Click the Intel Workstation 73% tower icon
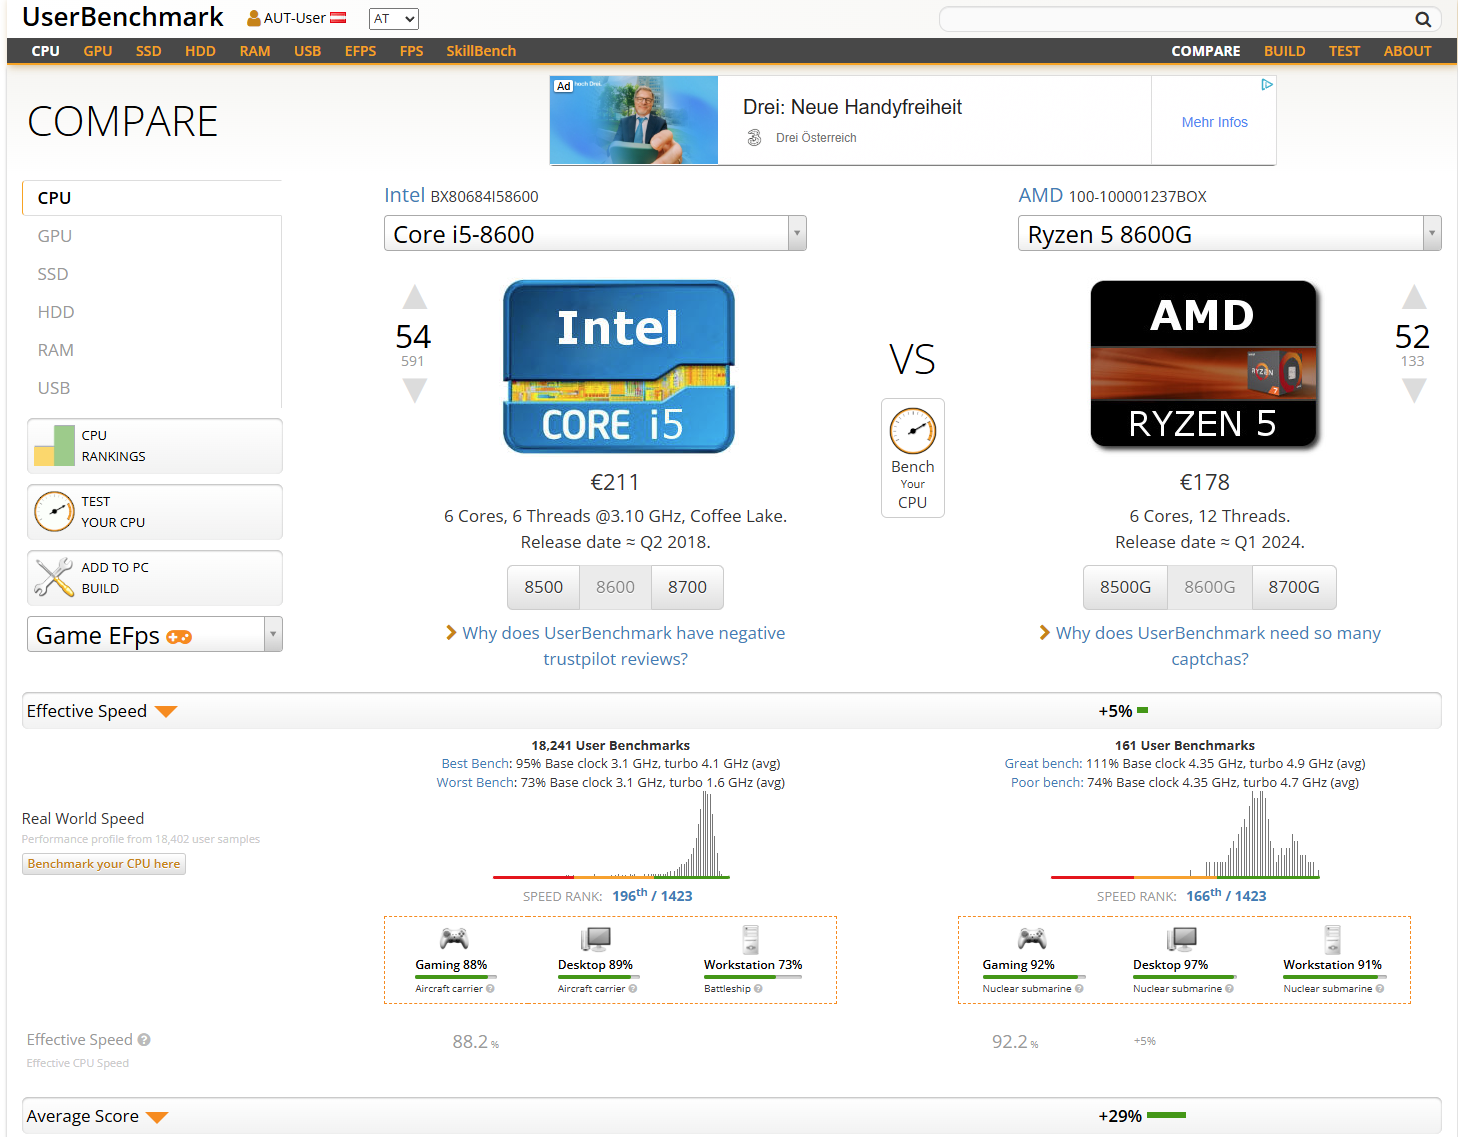Image resolution: width=1458 pixels, height=1137 pixels. point(750,939)
